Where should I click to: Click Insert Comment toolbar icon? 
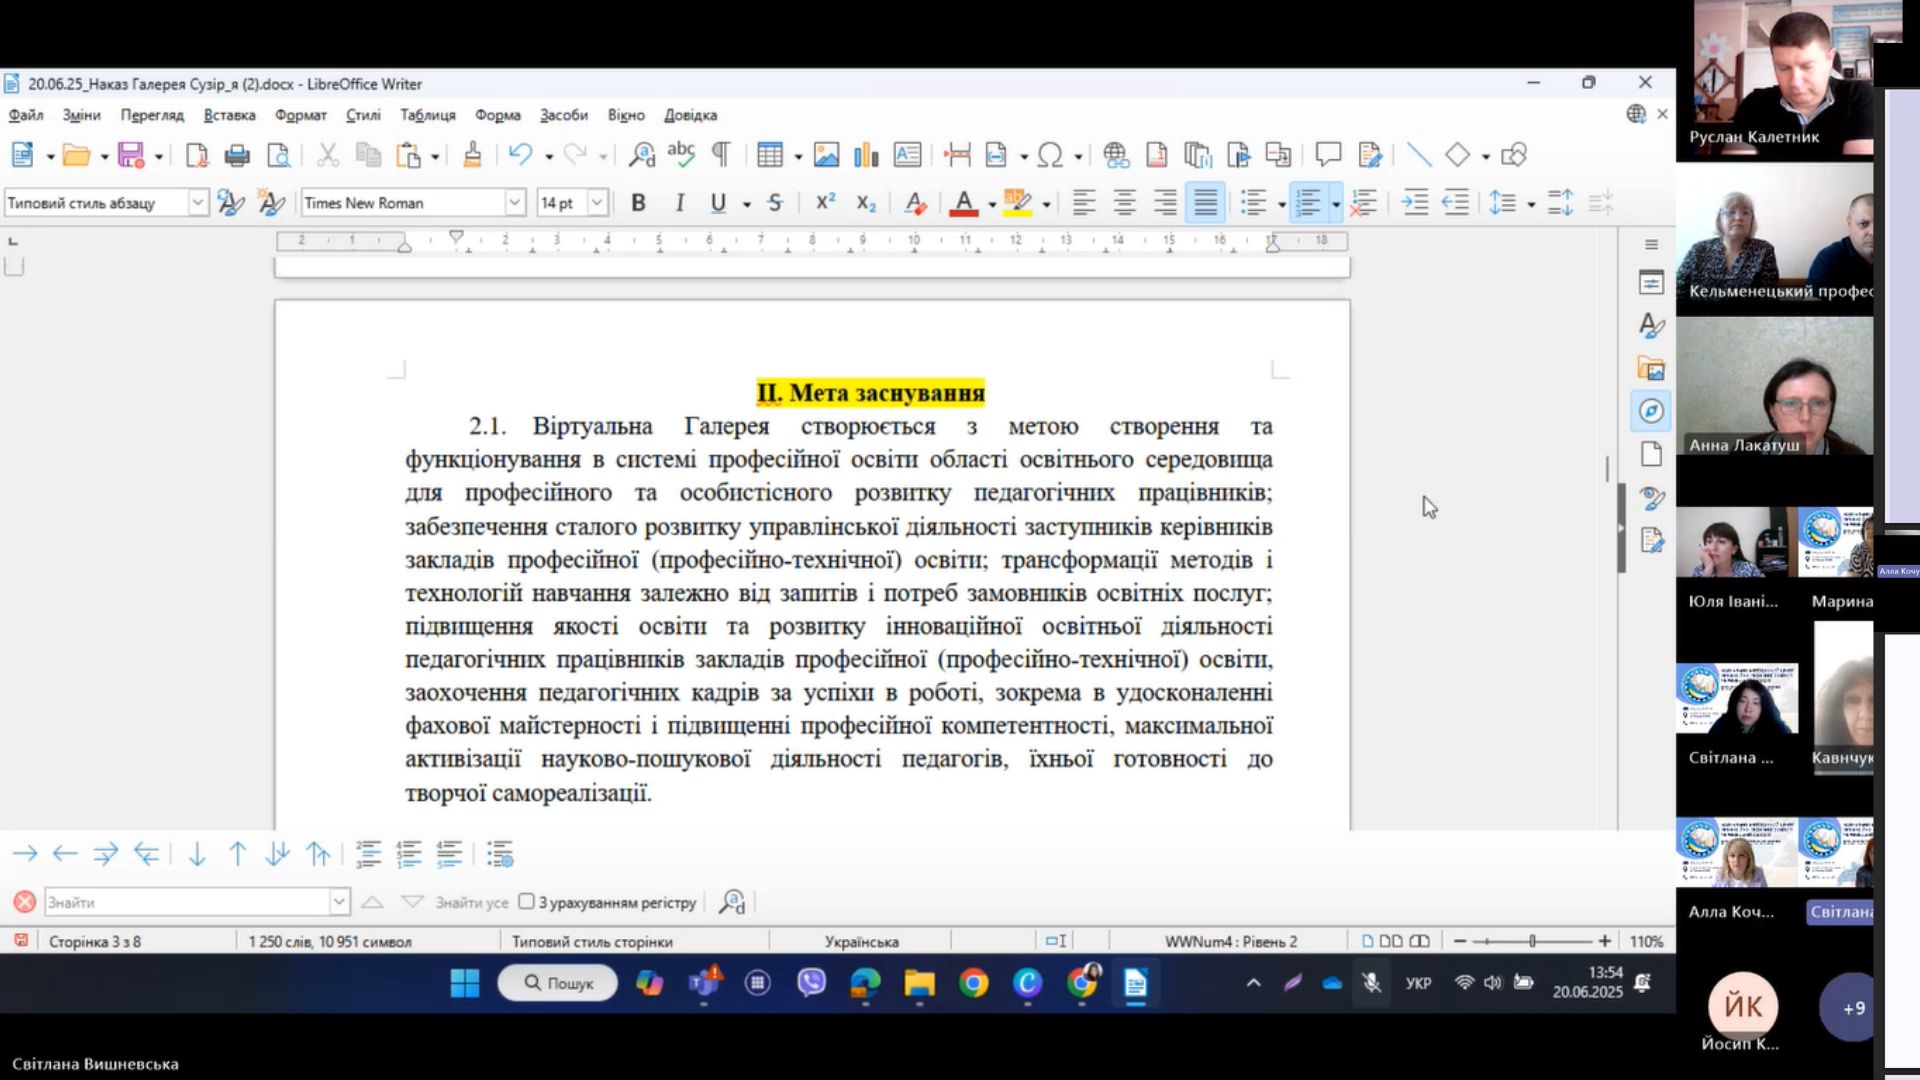[x=1327, y=155]
